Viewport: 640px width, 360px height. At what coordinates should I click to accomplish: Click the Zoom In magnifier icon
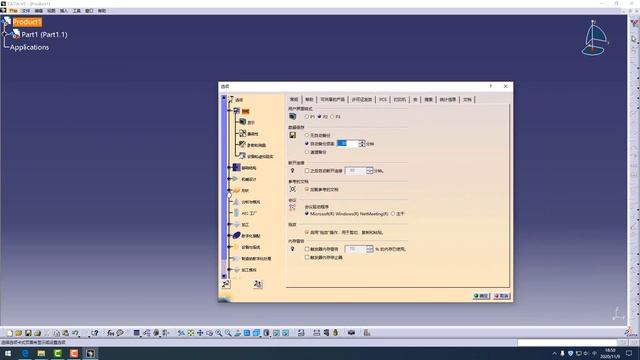[219, 333]
